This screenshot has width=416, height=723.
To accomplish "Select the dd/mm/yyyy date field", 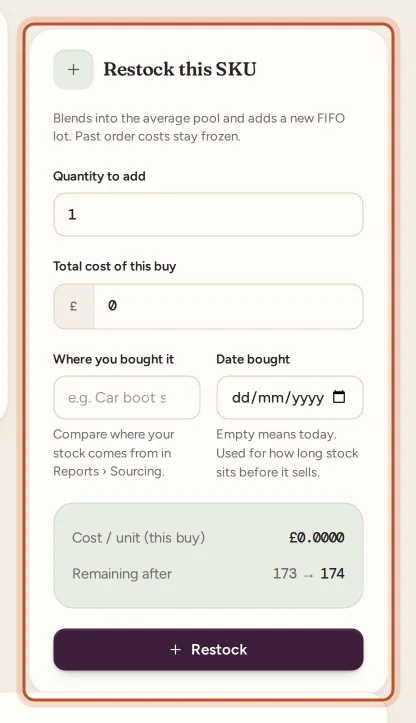I will (x=290, y=397).
